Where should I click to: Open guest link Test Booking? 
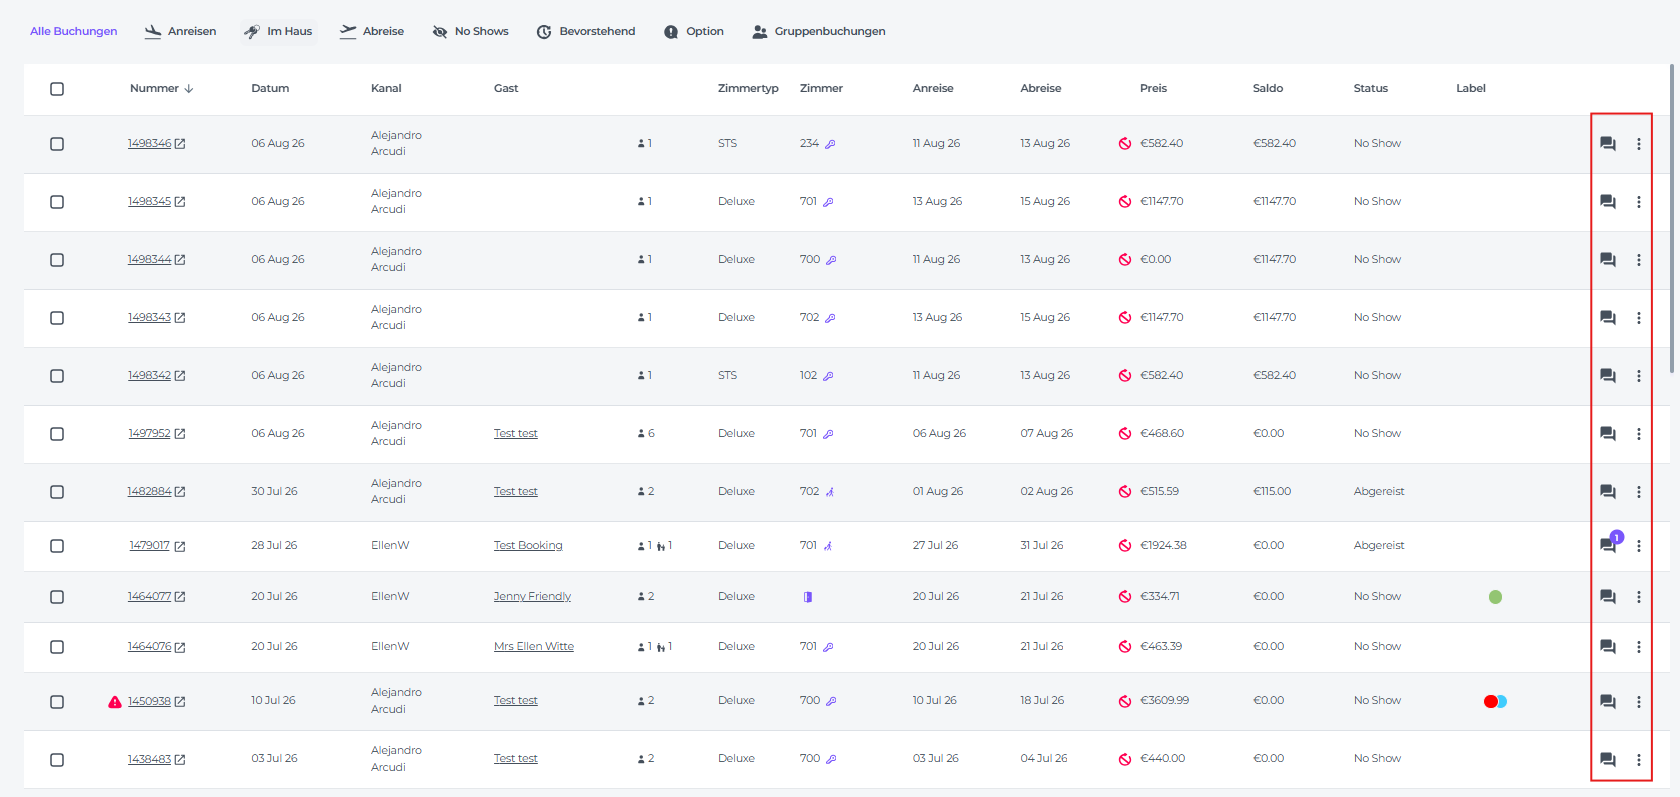pyautogui.click(x=528, y=546)
